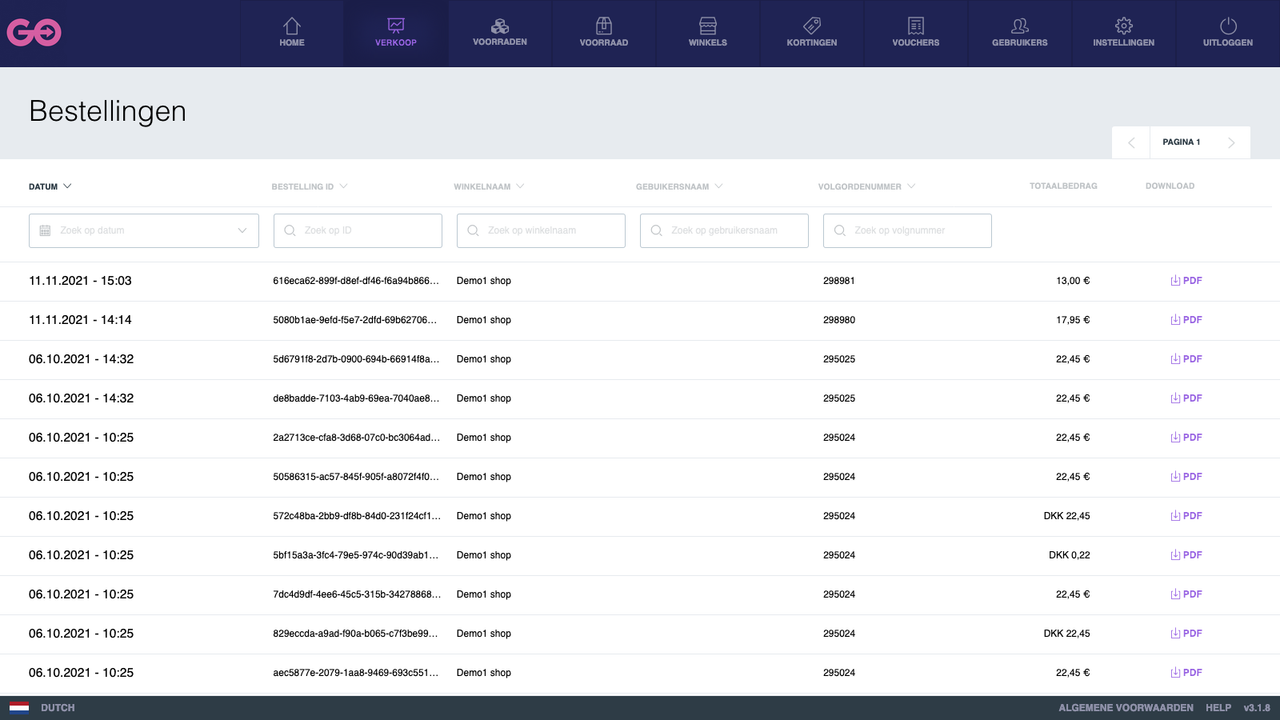Sort by the Gebuikersnaam column chevron

719,186
